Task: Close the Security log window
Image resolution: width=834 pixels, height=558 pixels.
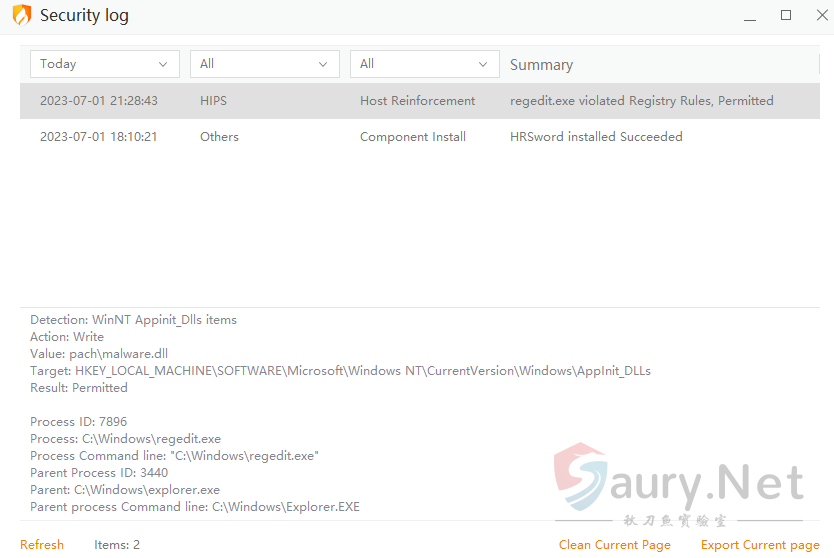Action: [x=816, y=15]
